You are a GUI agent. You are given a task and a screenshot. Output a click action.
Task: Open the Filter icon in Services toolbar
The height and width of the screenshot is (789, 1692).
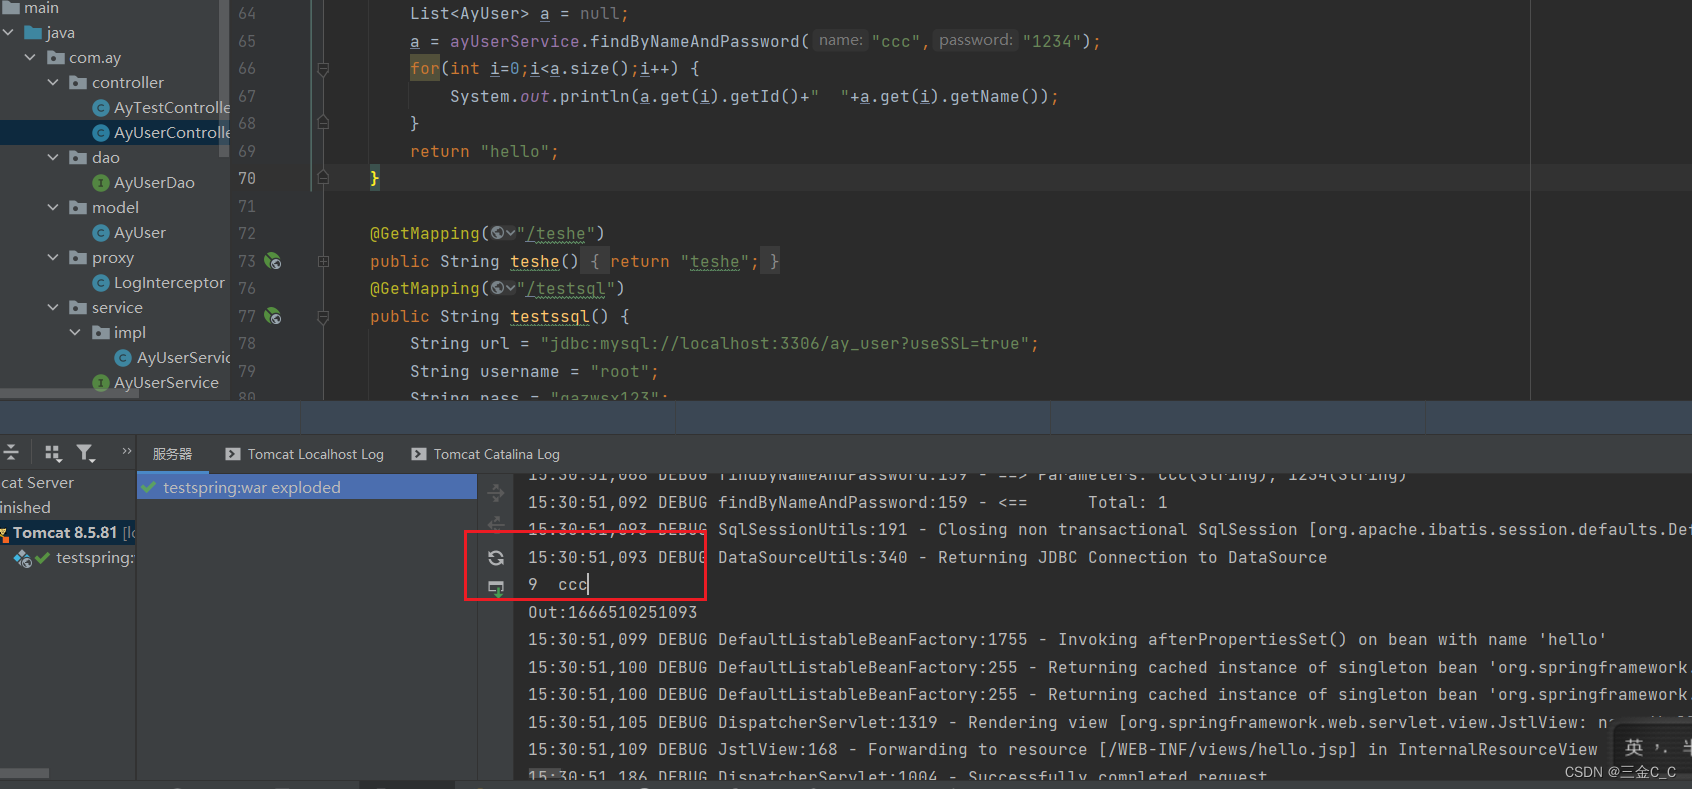coord(86,453)
